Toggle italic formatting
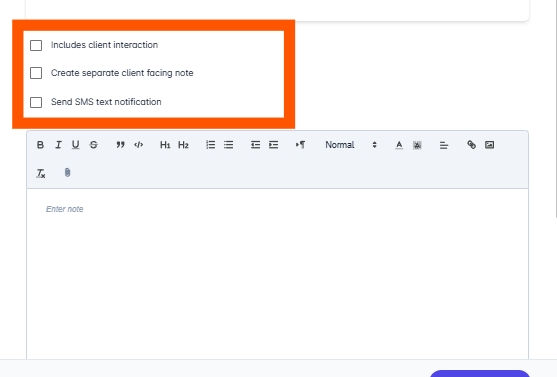Image resolution: width=557 pixels, height=377 pixels. point(58,145)
